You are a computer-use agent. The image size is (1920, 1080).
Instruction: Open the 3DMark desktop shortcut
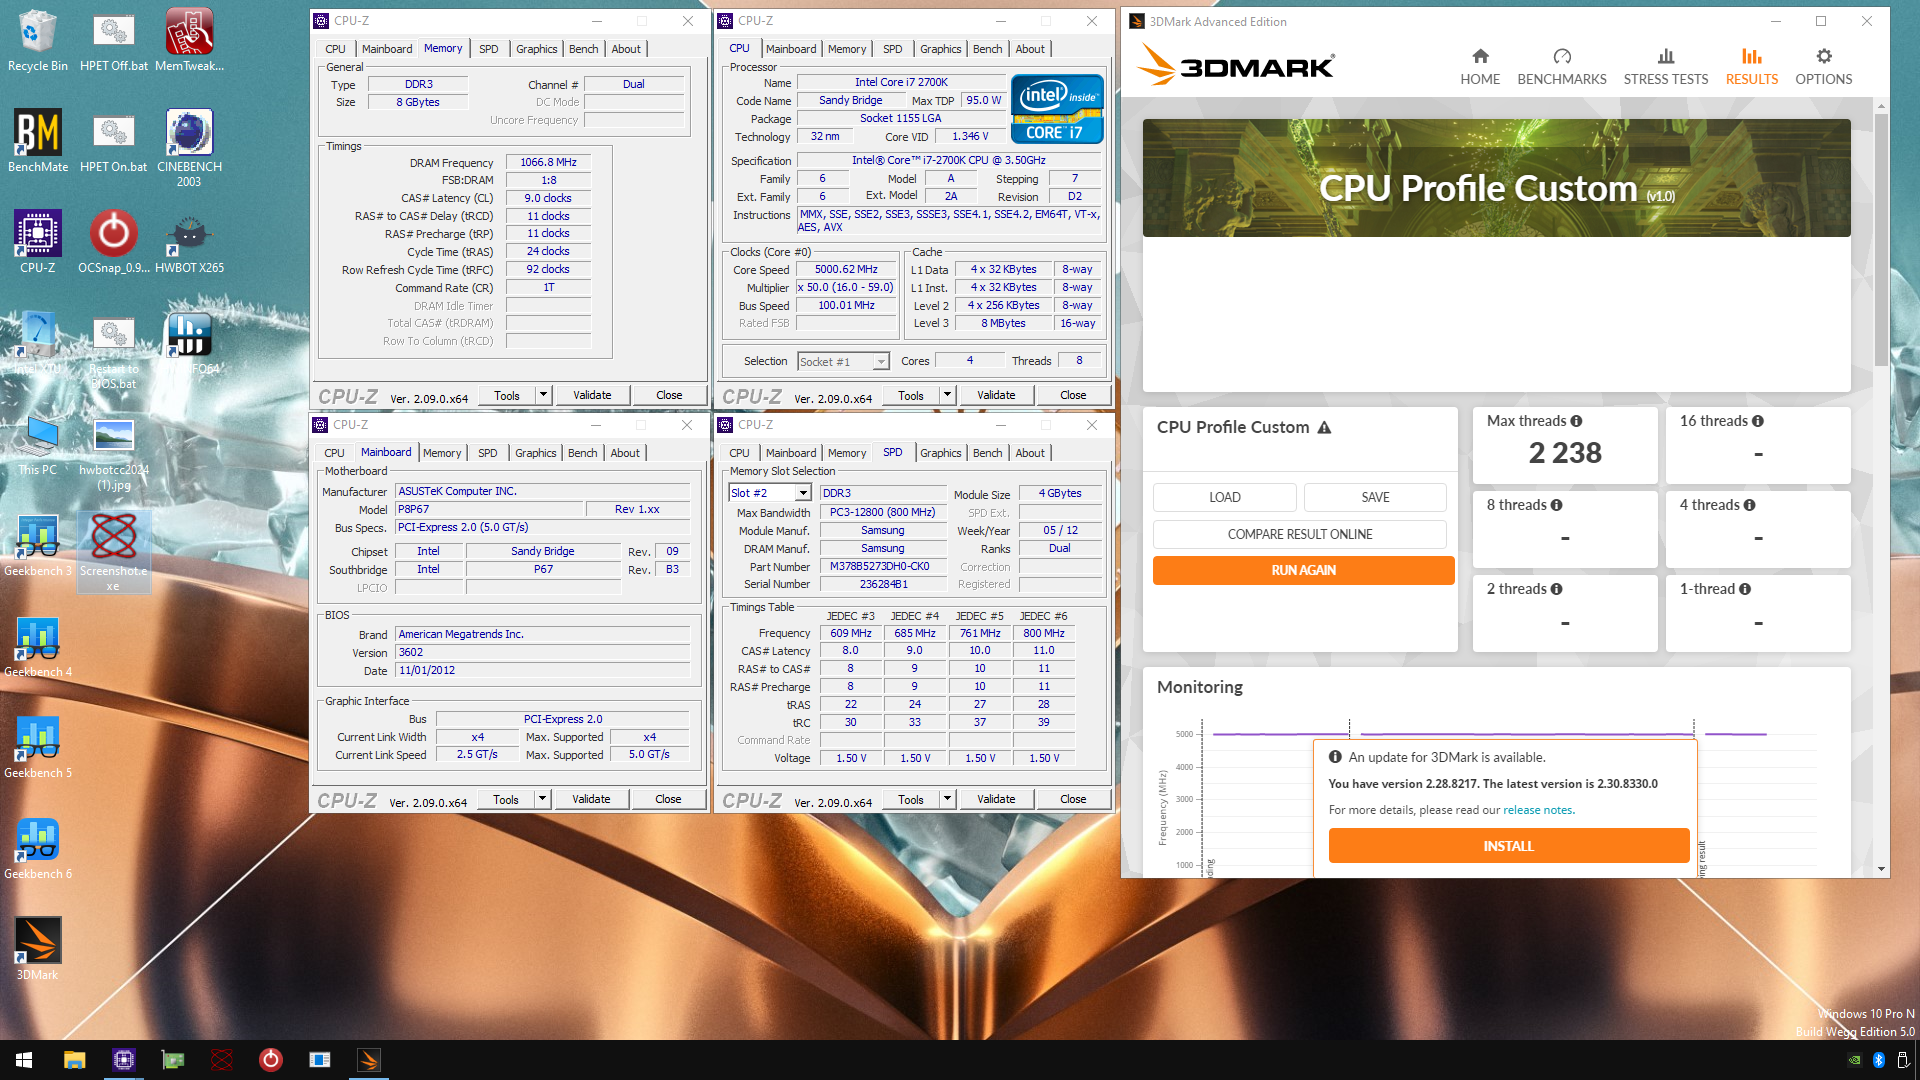(x=38, y=949)
